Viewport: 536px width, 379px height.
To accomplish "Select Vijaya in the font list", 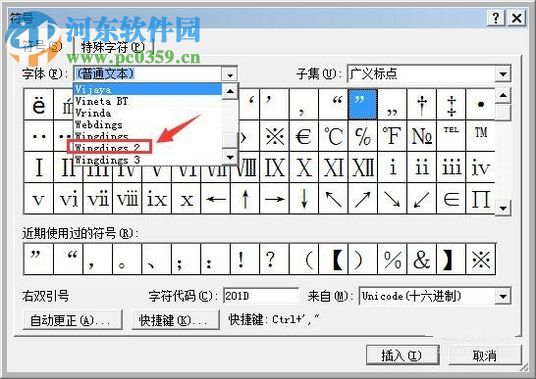I will 148,89.
